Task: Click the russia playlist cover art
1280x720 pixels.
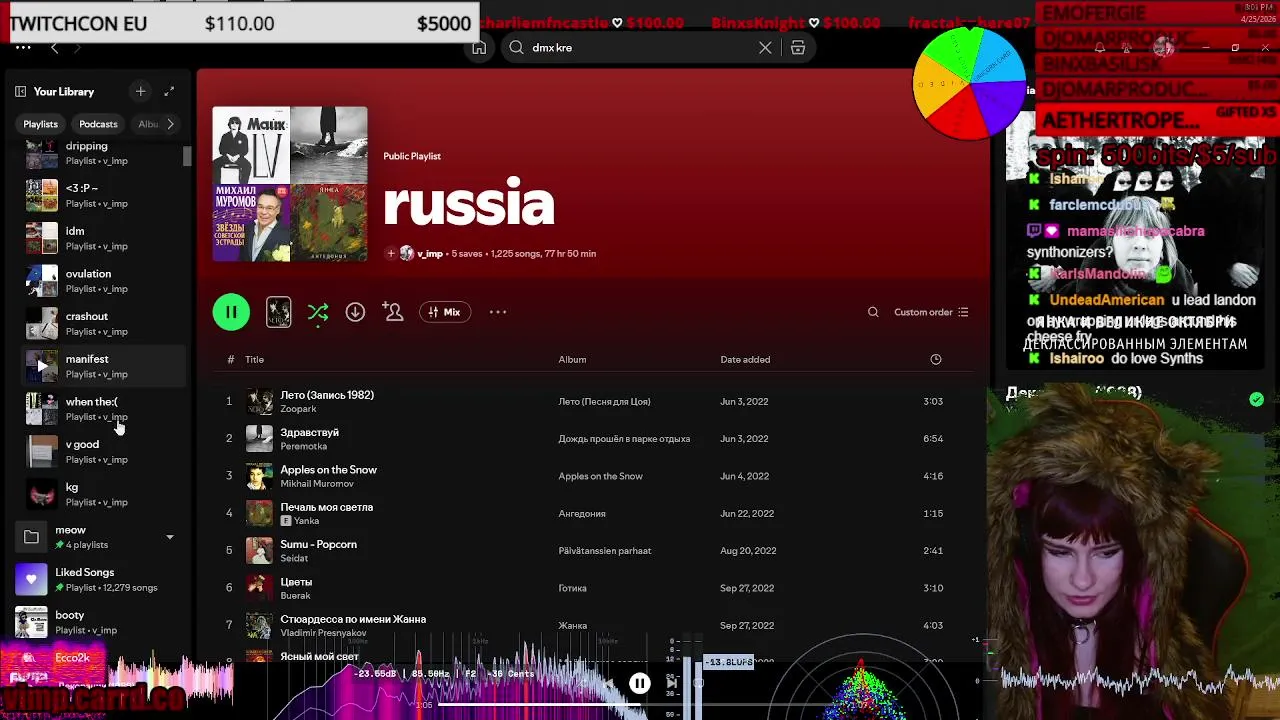Action: point(290,184)
